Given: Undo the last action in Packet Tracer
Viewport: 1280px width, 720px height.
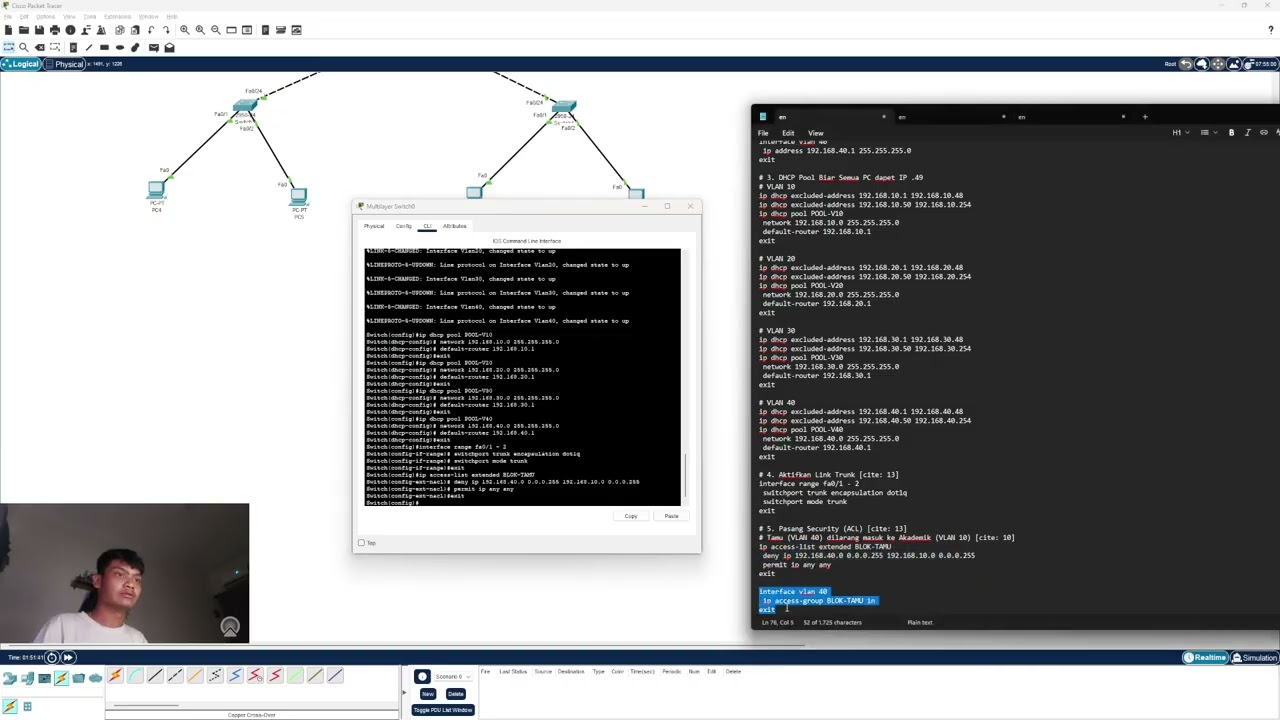Looking at the screenshot, I should click(x=151, y=30).
